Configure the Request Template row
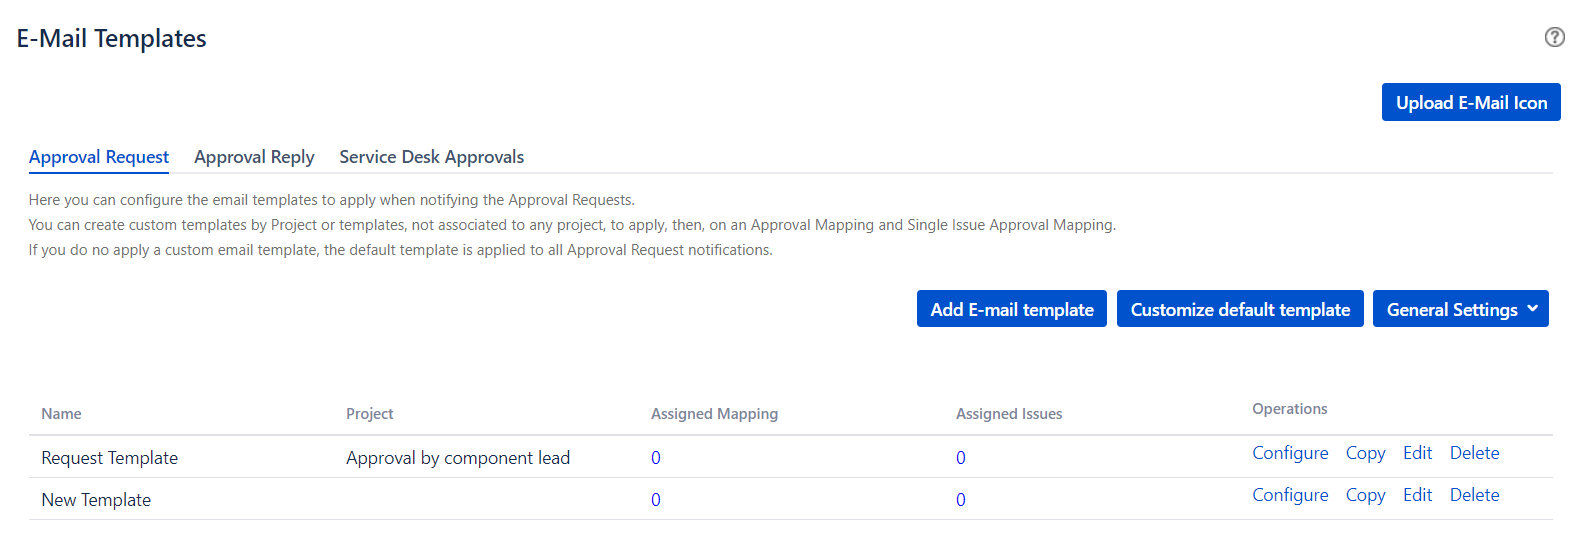The height and width of the screenshot is (541, 1582). 1290,453
